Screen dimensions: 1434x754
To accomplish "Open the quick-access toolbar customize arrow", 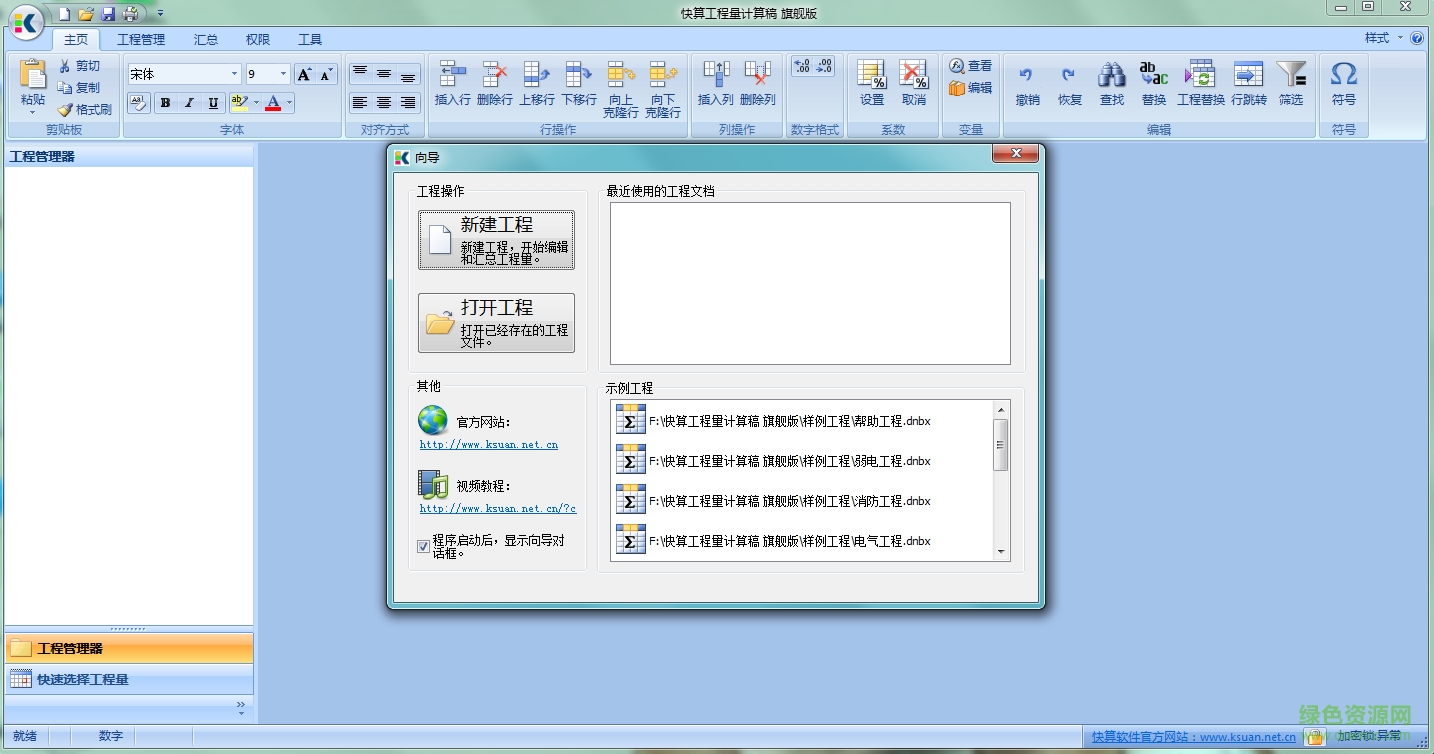I will pos(160,14).
